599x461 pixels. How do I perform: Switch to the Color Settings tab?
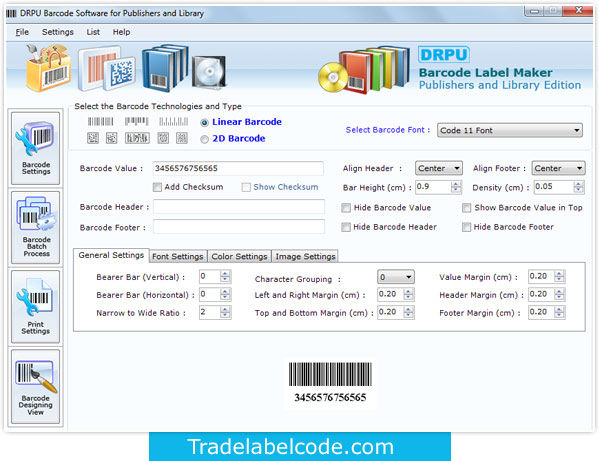[x=240, y=256]
